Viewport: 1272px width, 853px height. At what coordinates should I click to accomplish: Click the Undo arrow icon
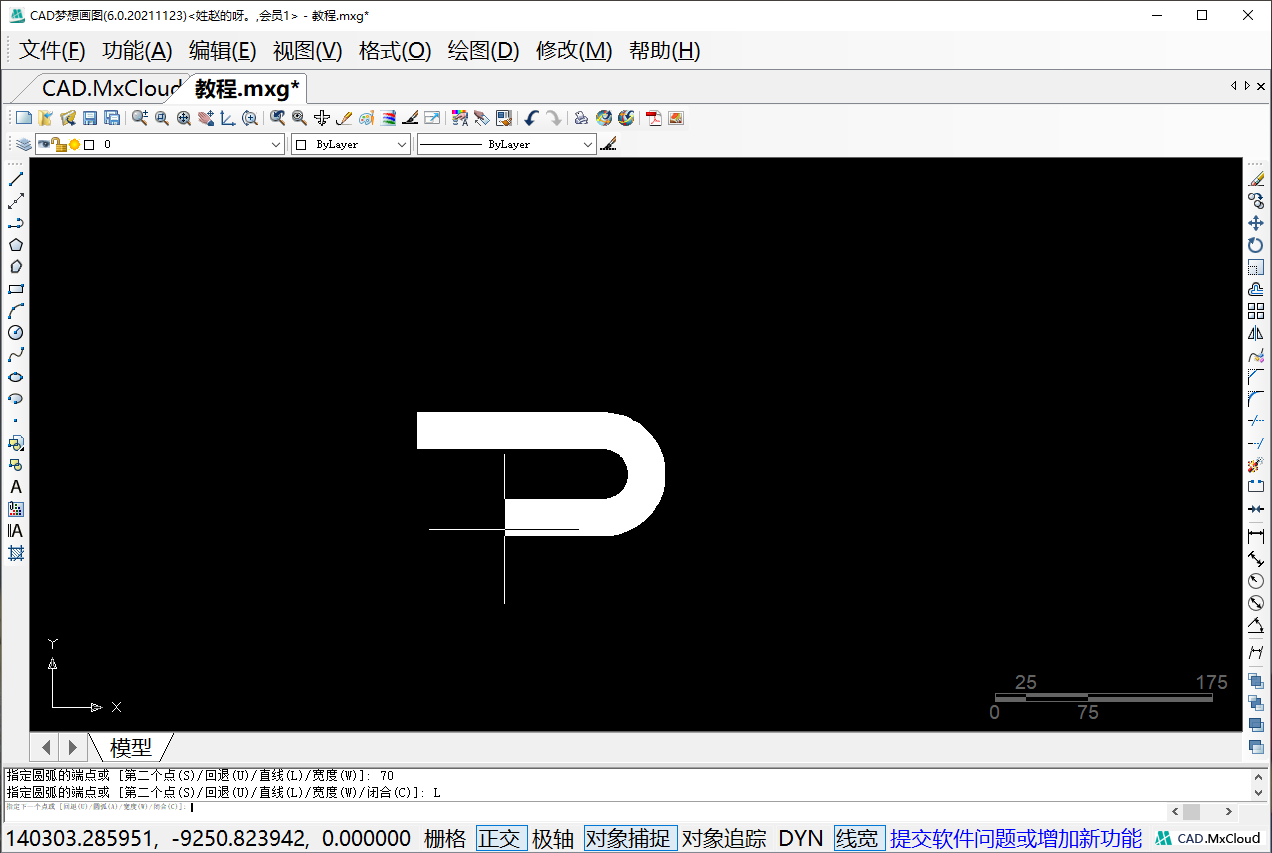[531, 118]
